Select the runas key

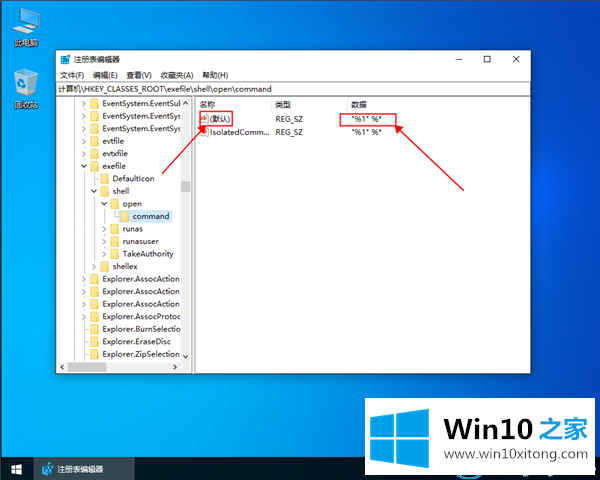(132, 229)
